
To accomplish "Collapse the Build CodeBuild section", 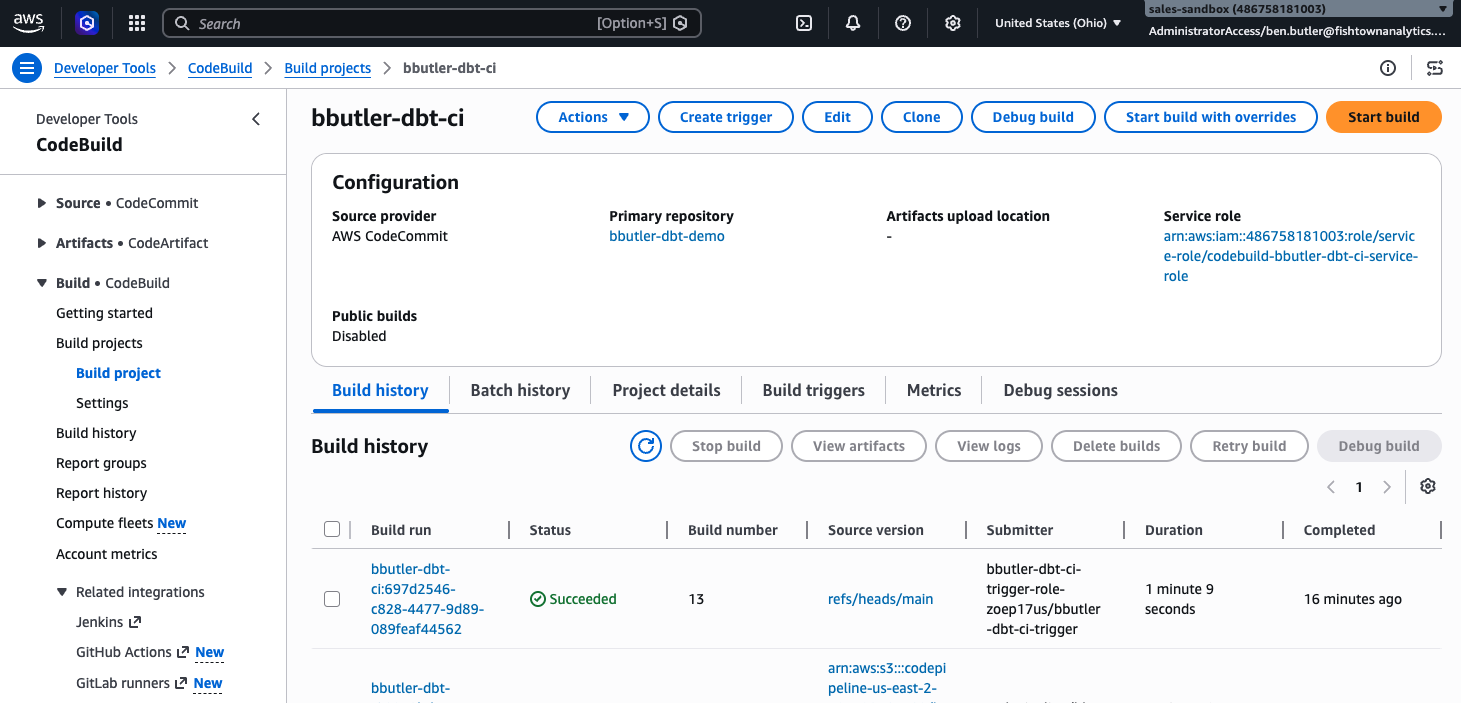I will coord(42,283).
